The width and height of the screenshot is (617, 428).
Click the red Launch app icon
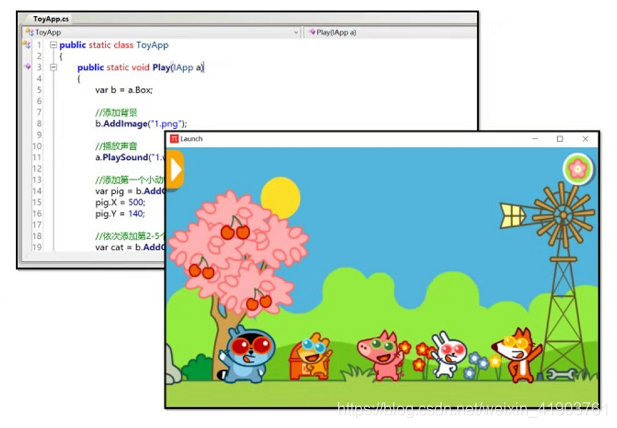(x=174, y=139)
